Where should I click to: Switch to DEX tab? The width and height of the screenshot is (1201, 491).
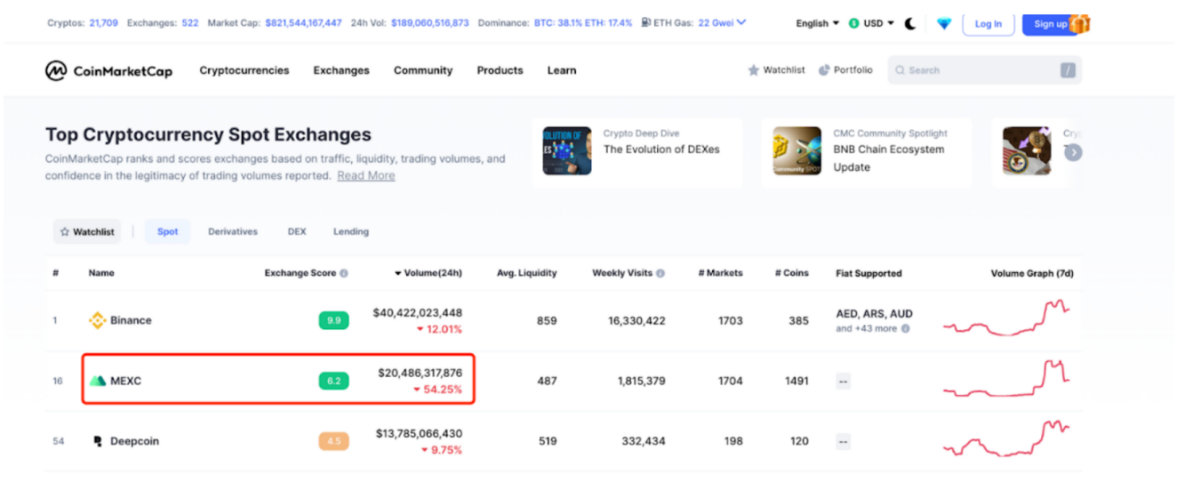click(x=297, y=232)
